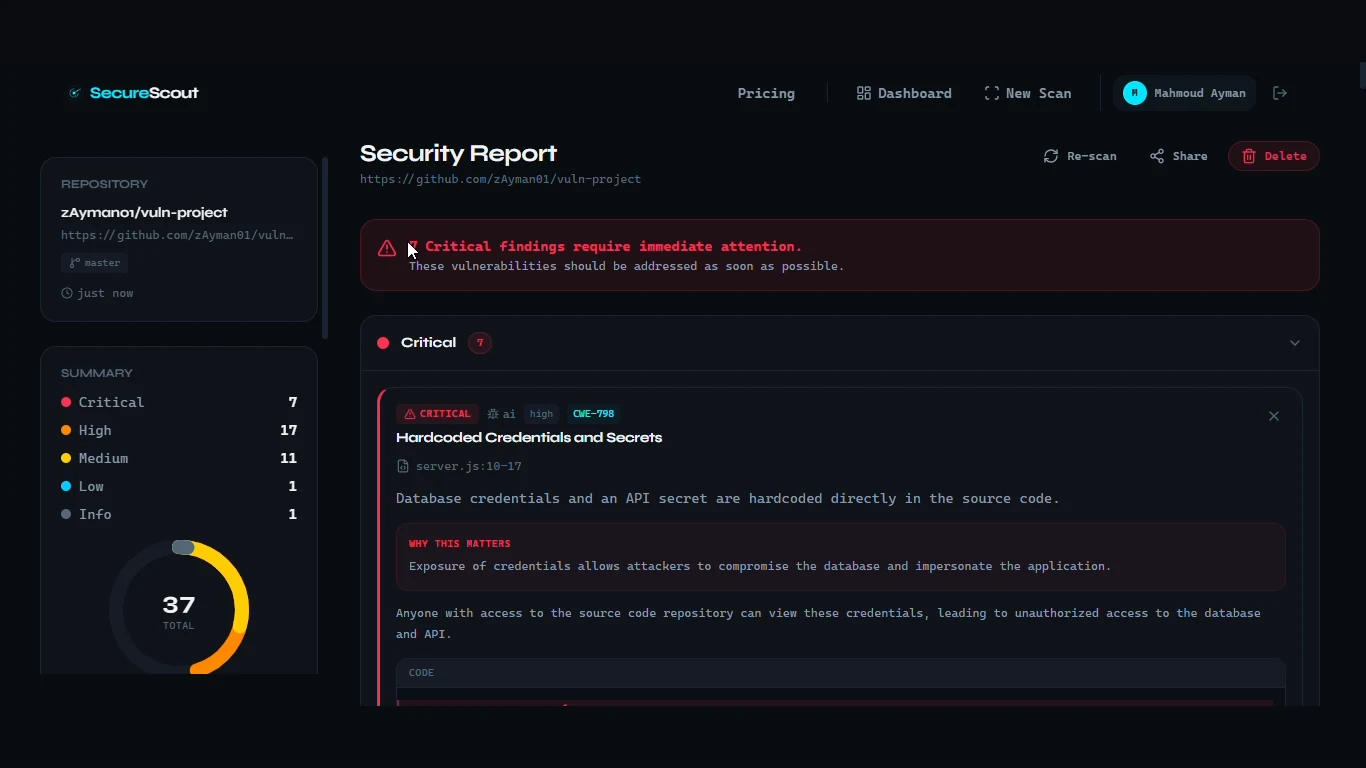The image size is (1366, 768).
Task: Click the Re-scan refresh icon
Action: (x=1051, y=156)
